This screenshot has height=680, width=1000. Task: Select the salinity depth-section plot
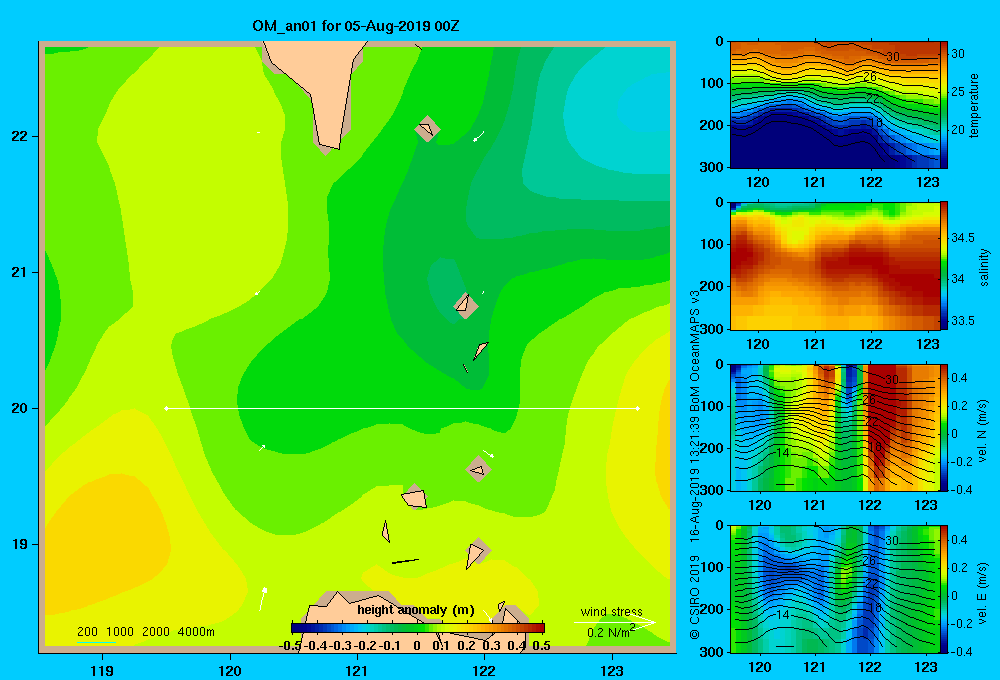click(x=834, y=266)
